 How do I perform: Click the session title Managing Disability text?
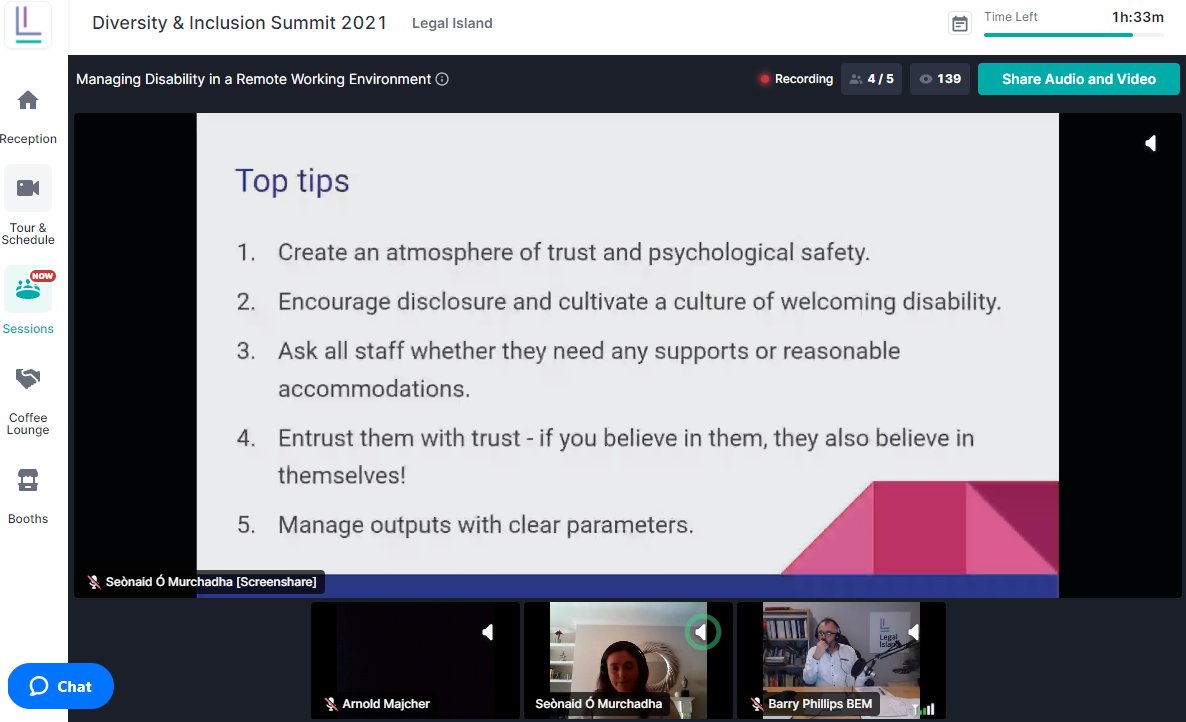tap(253, 79)
